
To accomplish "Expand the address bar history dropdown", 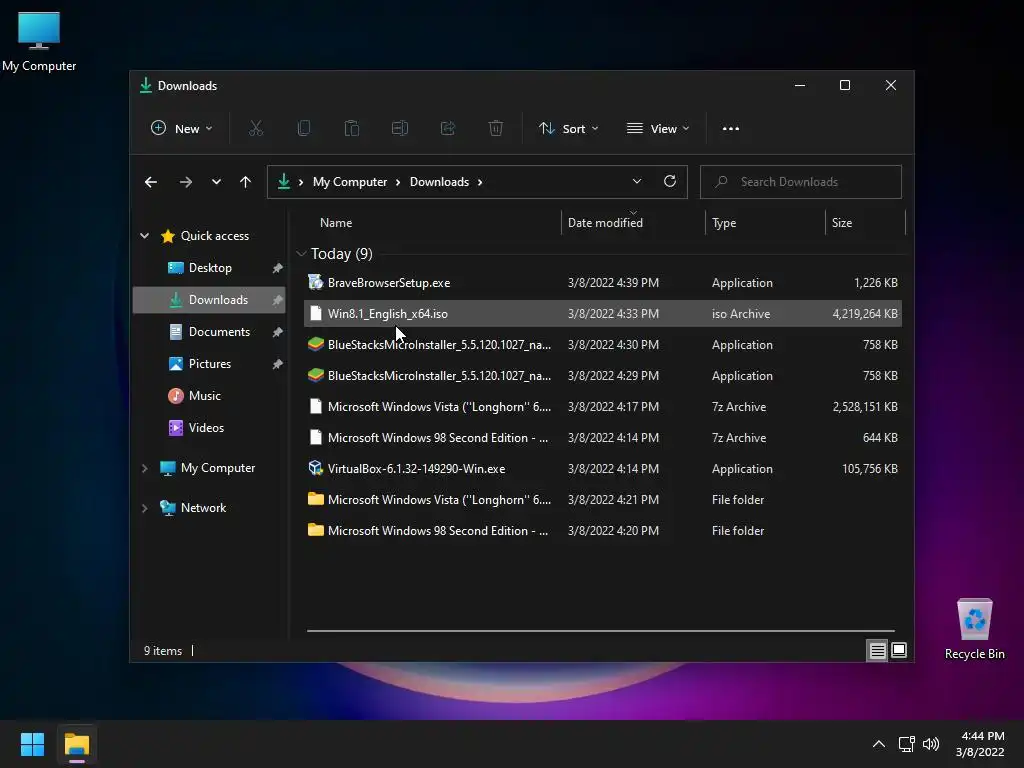I will click(637, 182).
